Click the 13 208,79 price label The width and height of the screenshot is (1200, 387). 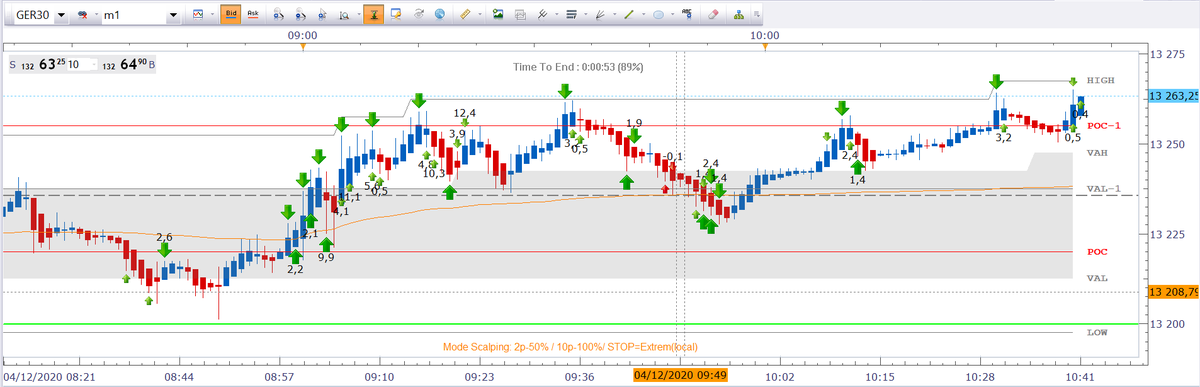pyautogui.click(x=1174, y=292)
